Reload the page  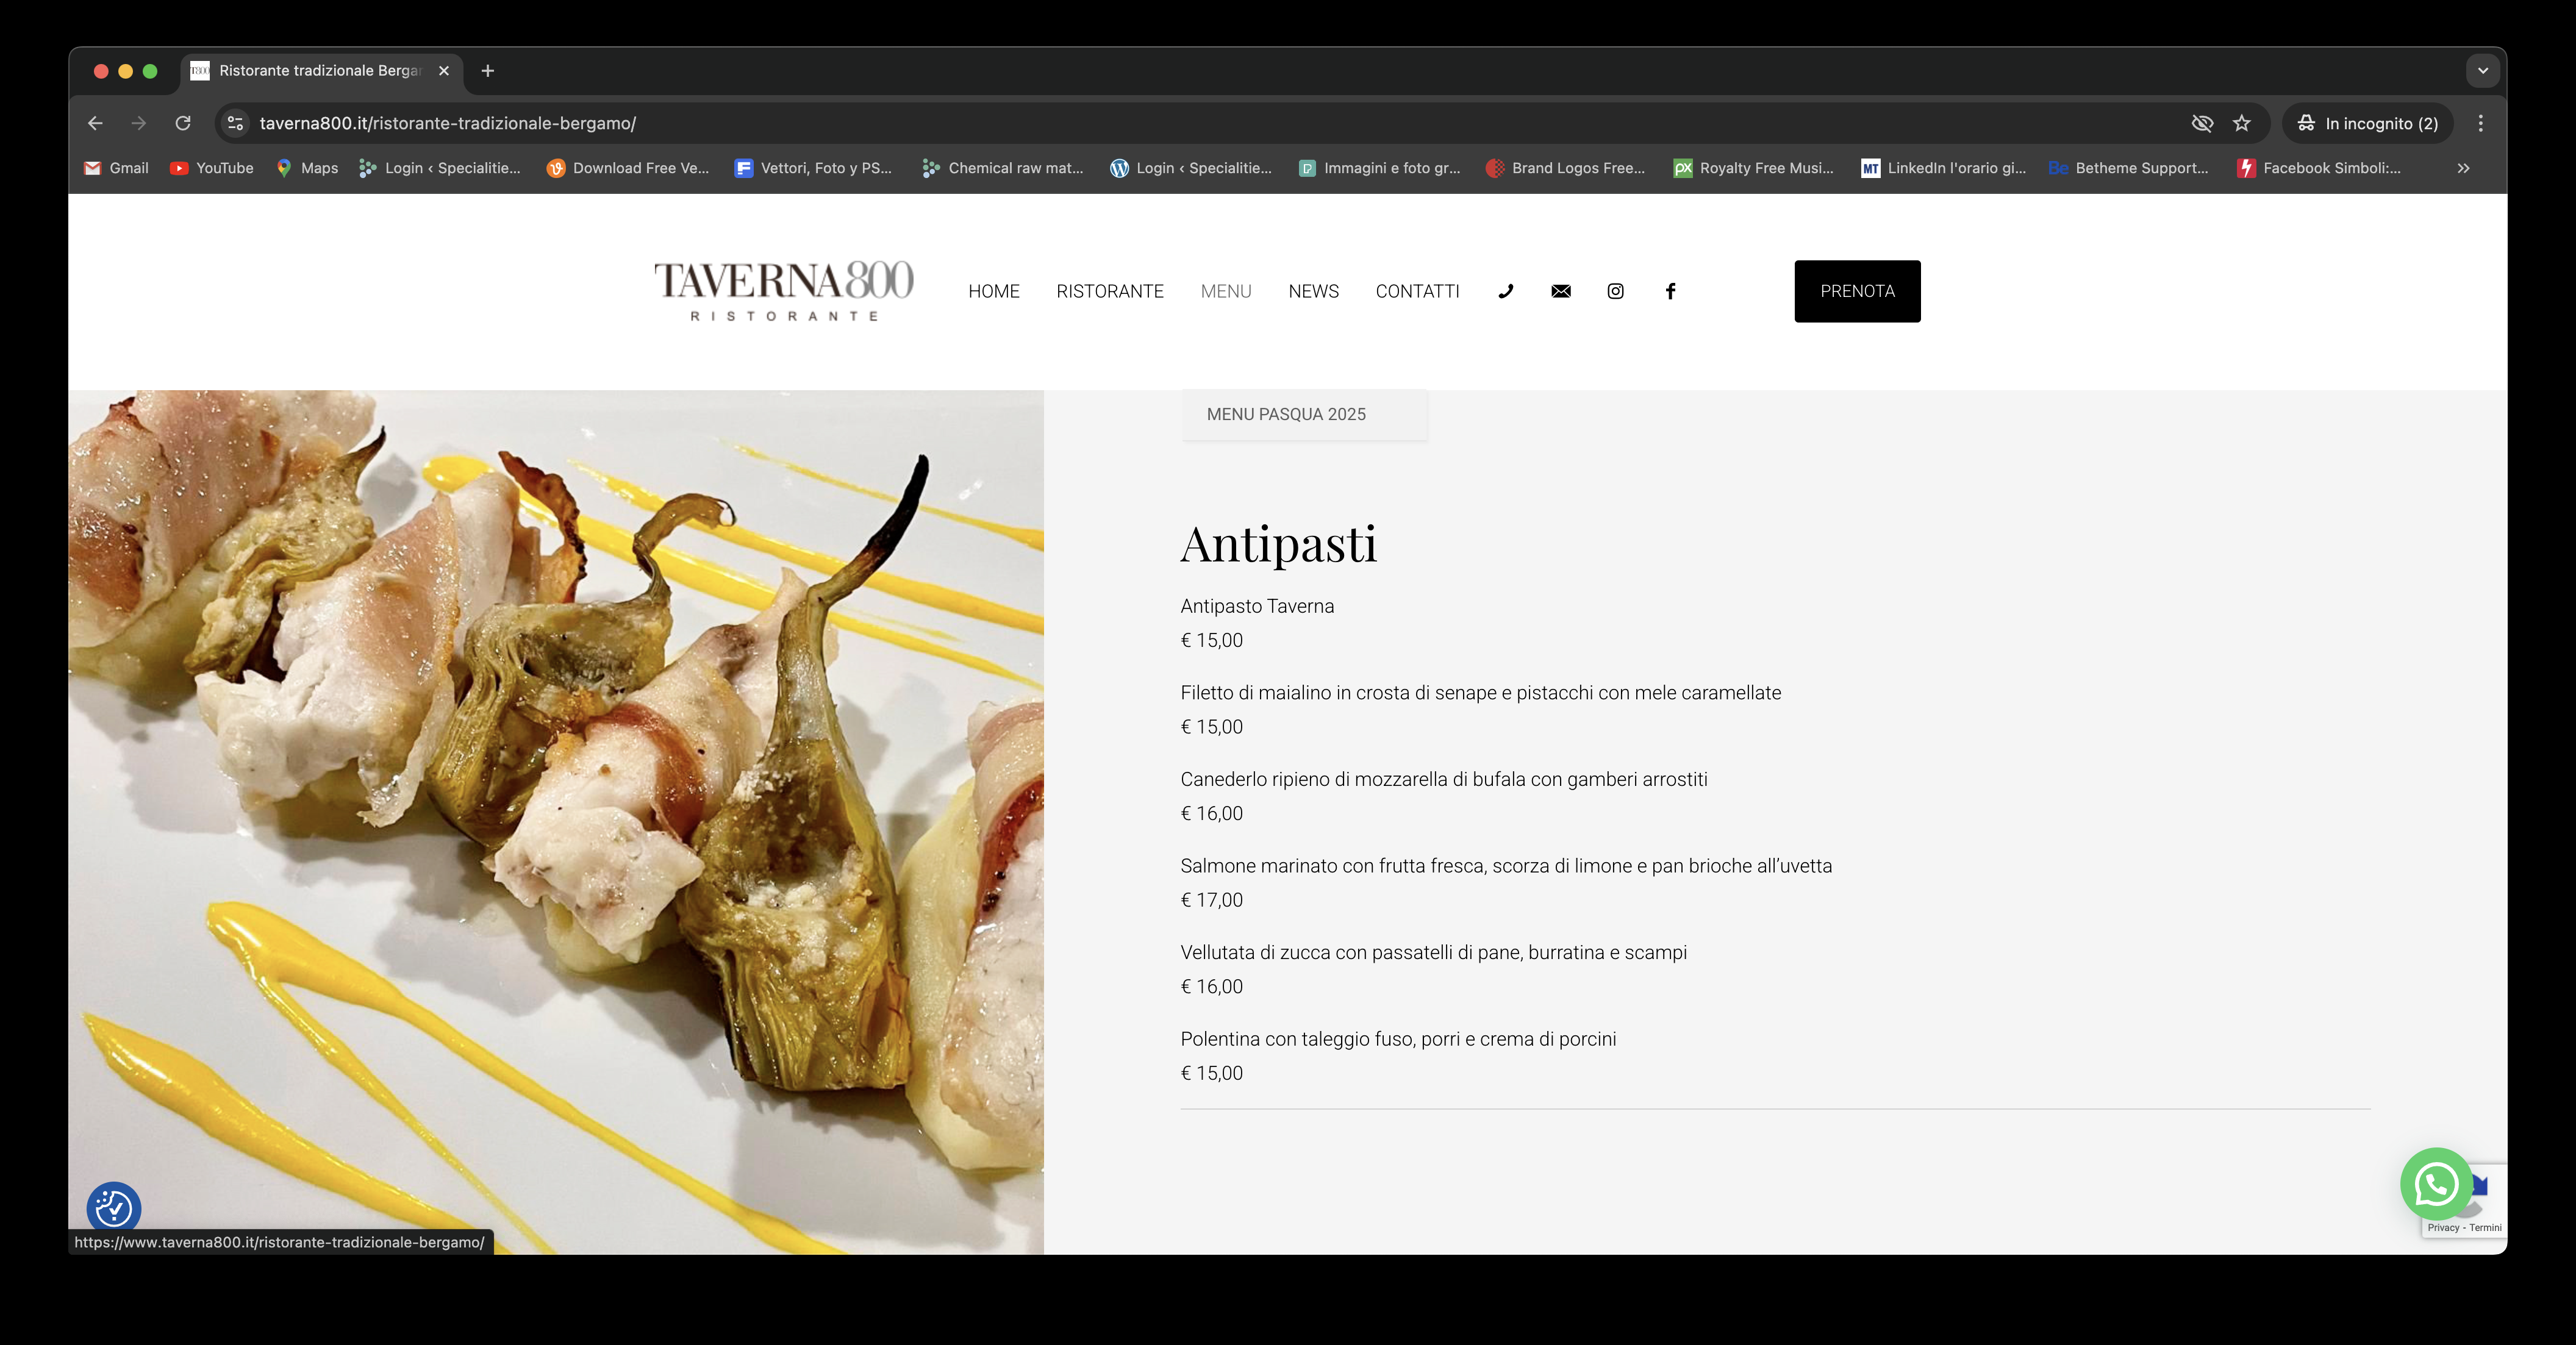183,123
